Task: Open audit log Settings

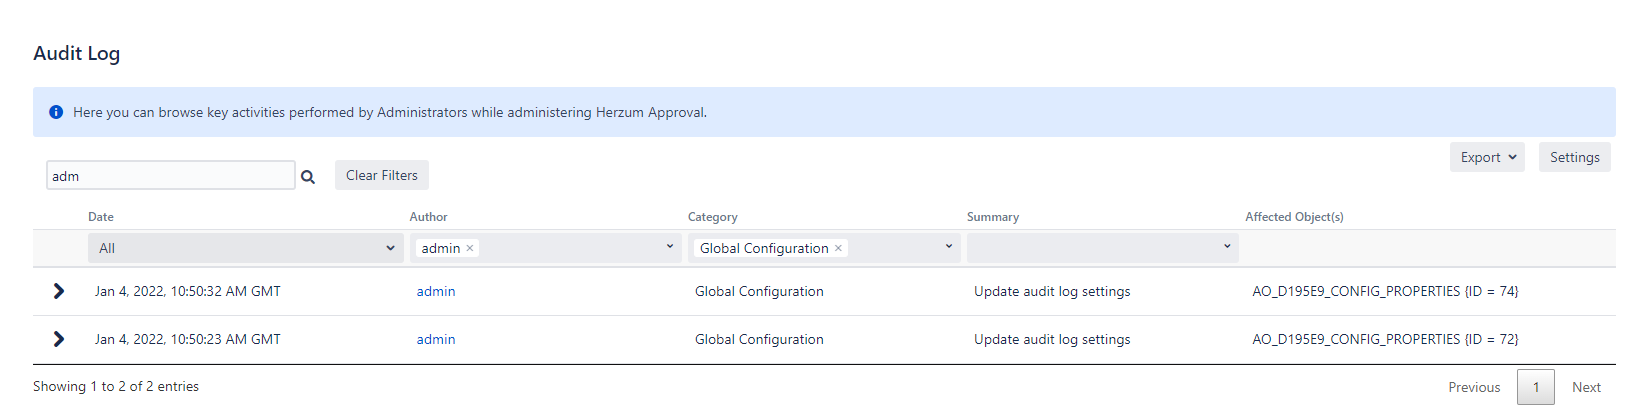Action: 1574,157
